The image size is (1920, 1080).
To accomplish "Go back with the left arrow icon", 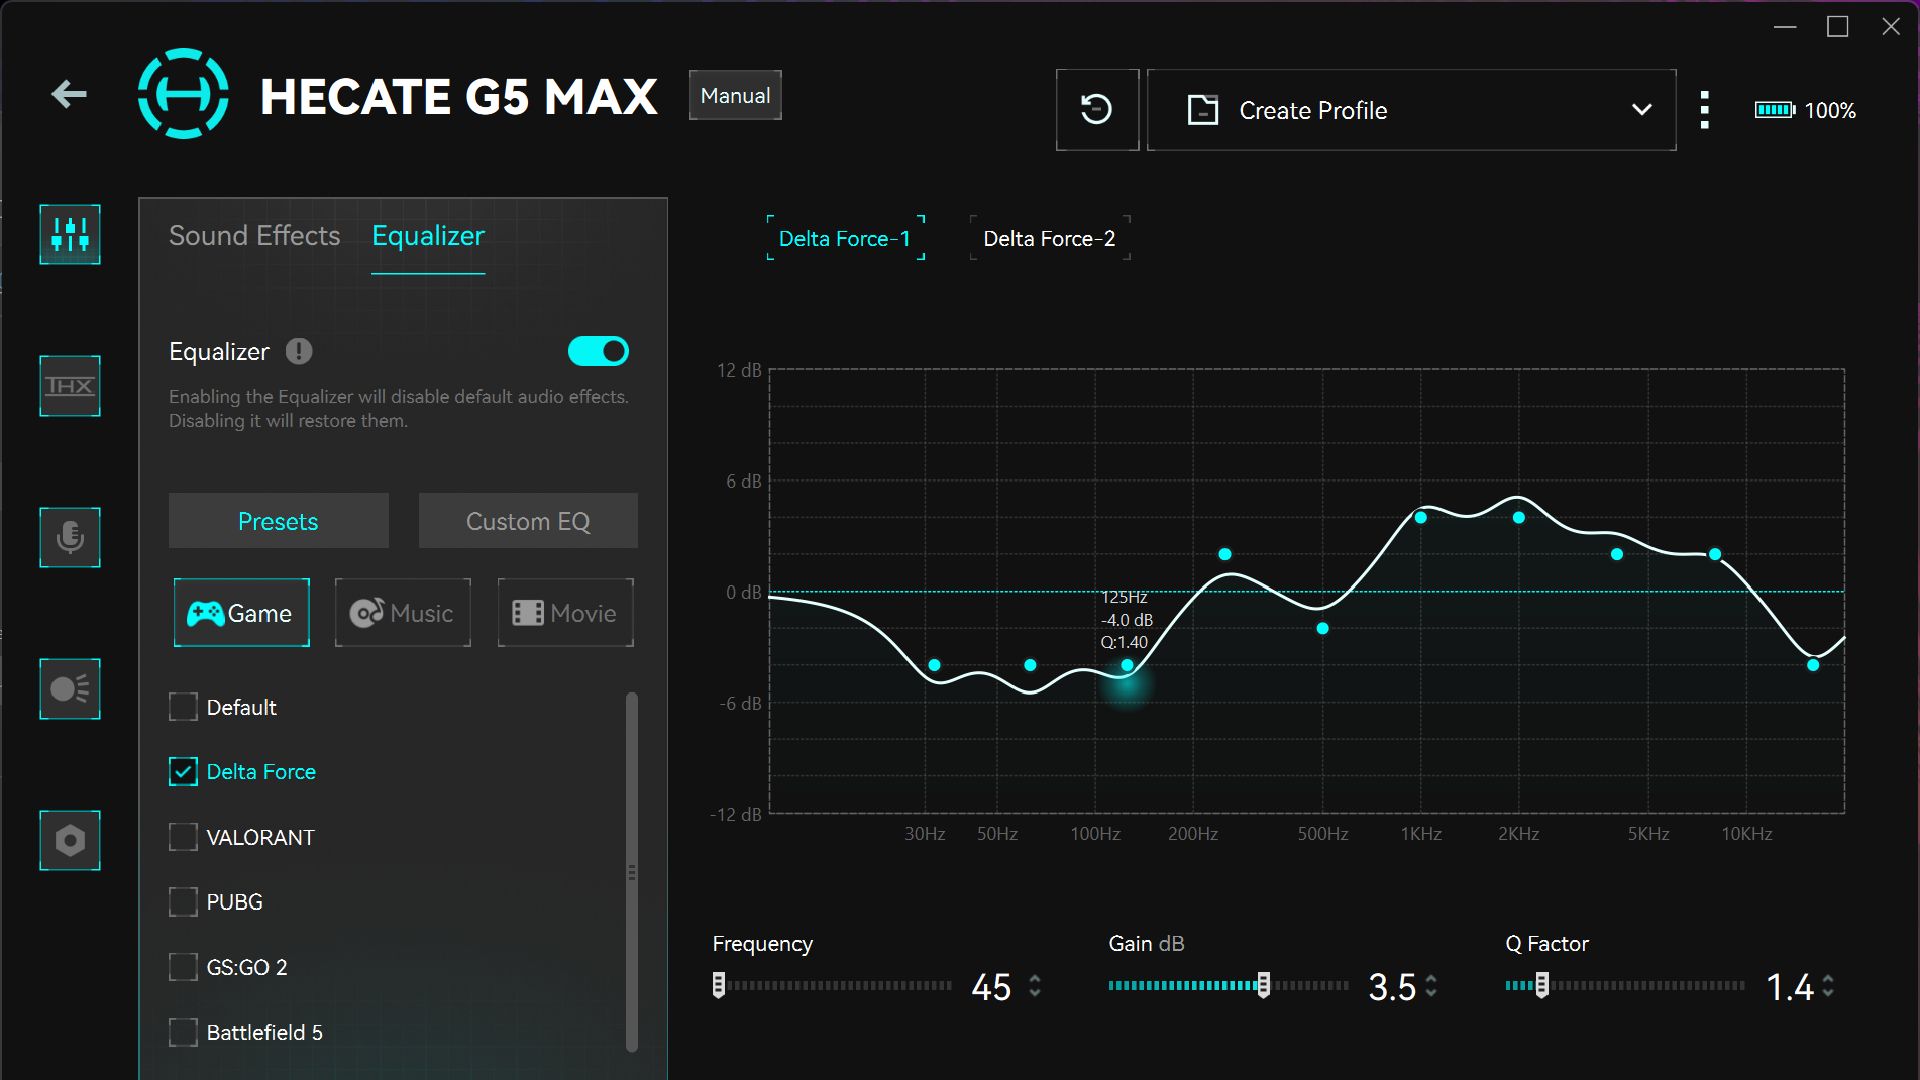I will [69, 95].
